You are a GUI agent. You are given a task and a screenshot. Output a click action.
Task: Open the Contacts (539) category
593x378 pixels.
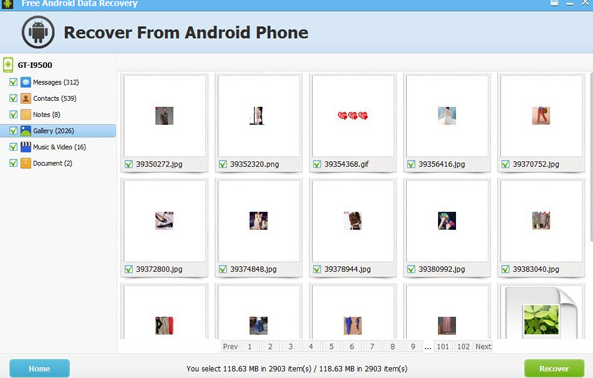(x=54, y=98)
